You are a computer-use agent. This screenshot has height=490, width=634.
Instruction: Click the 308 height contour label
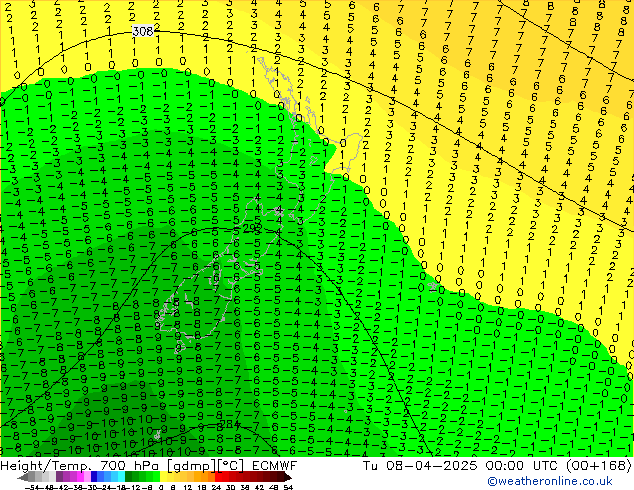pyautogui.click(x=143, y=31)
